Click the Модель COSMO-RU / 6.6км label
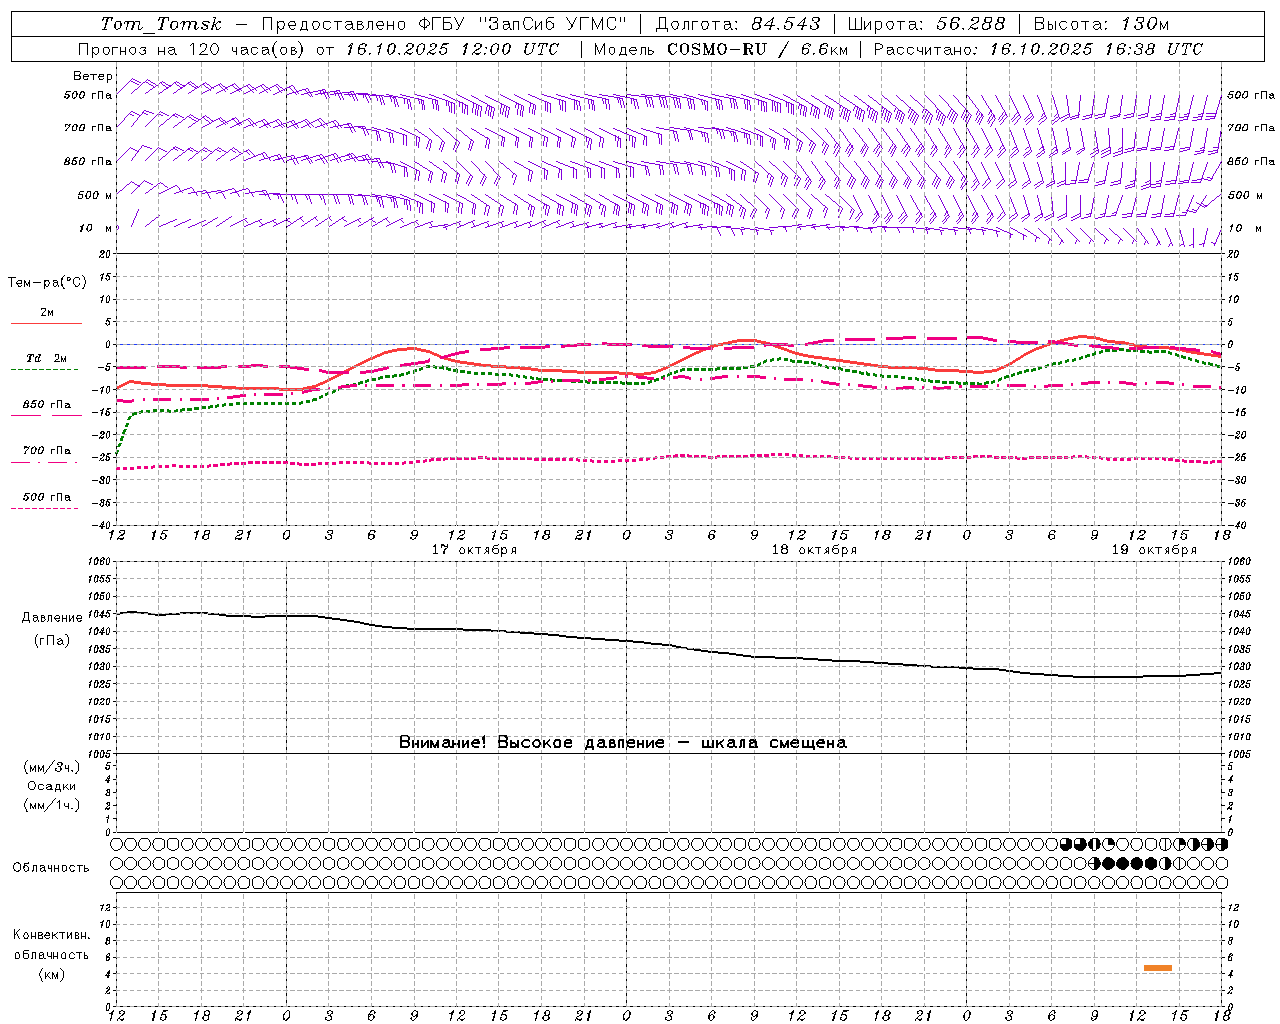The width and height of the screenshot is (1280, 1024). 720,49
